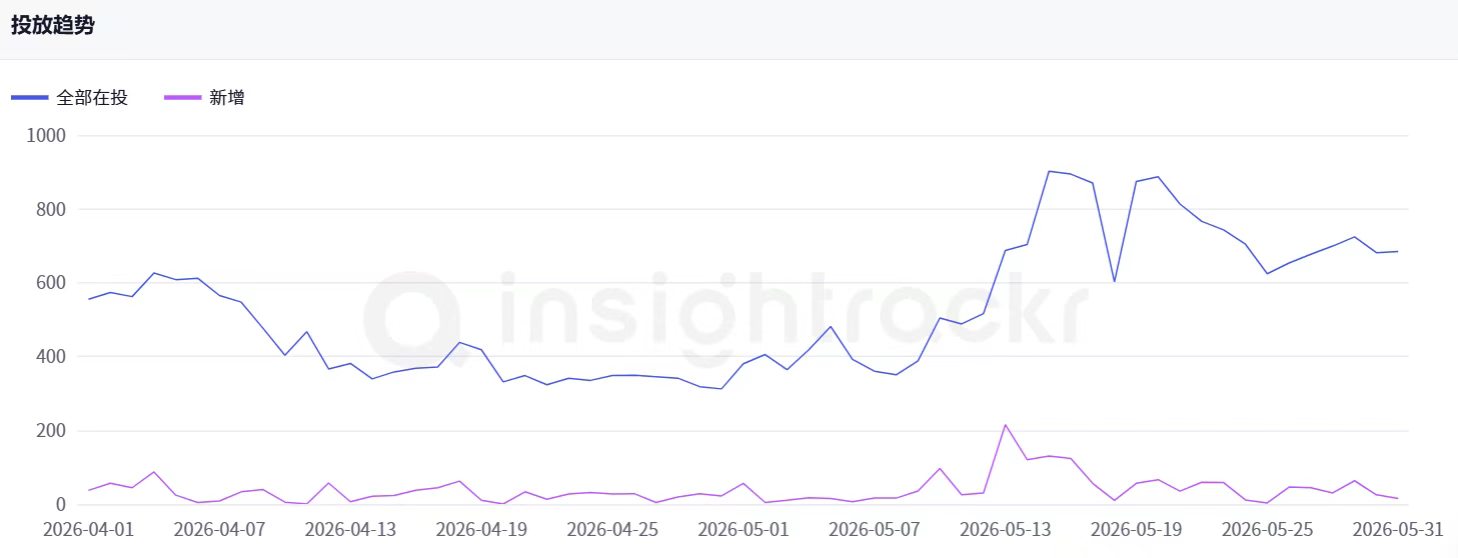
Task: Select the 2026-05-07 x-axis date label
Action: 874,529
